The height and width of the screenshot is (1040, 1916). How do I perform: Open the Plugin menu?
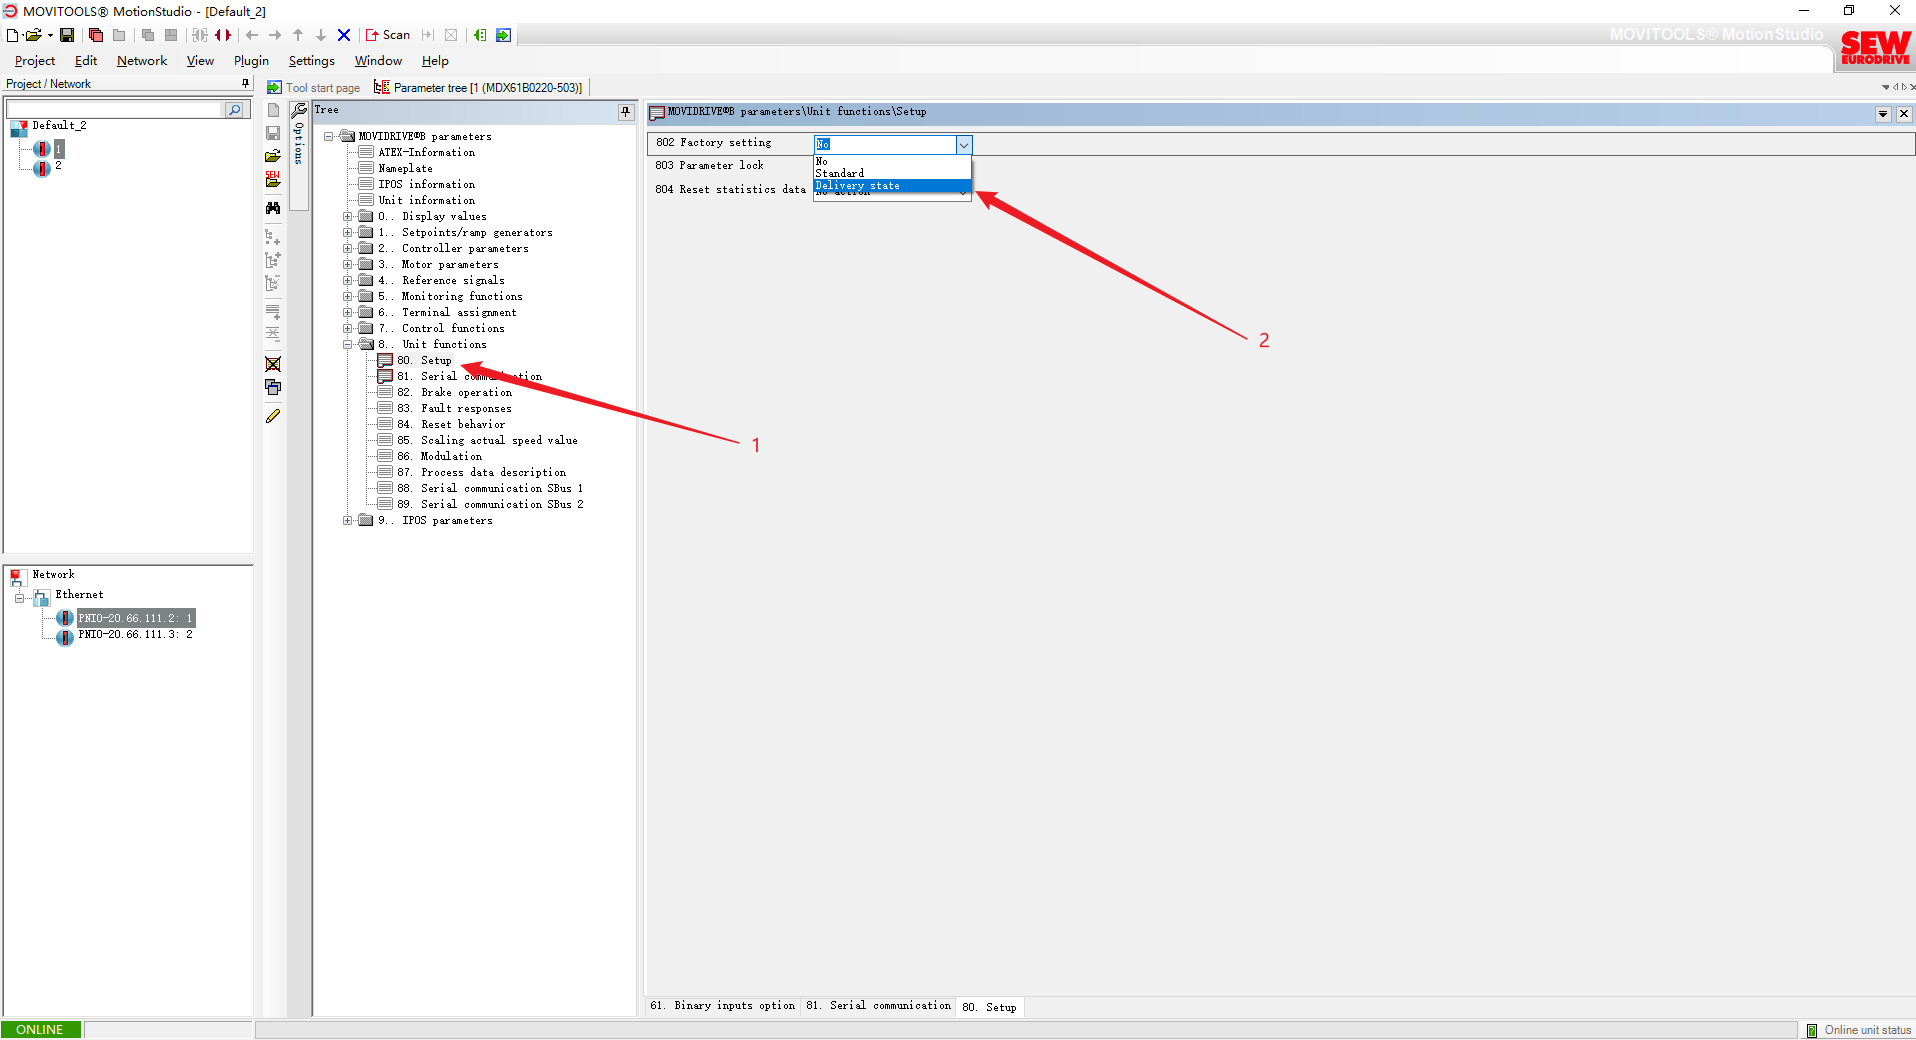pyautogui.click(x=251, y=61)
